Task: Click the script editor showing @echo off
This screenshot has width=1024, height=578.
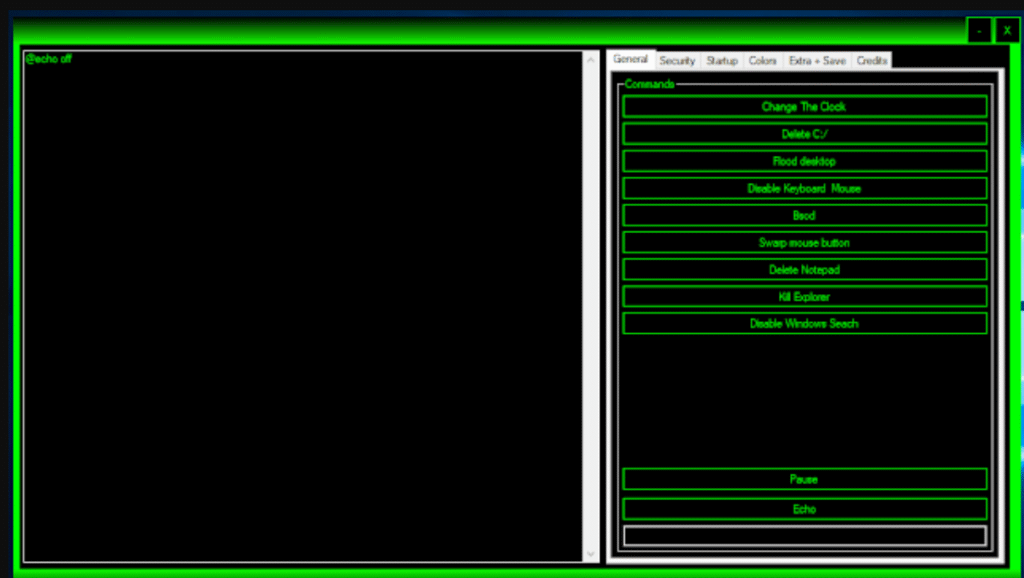Action: (300, 300)
